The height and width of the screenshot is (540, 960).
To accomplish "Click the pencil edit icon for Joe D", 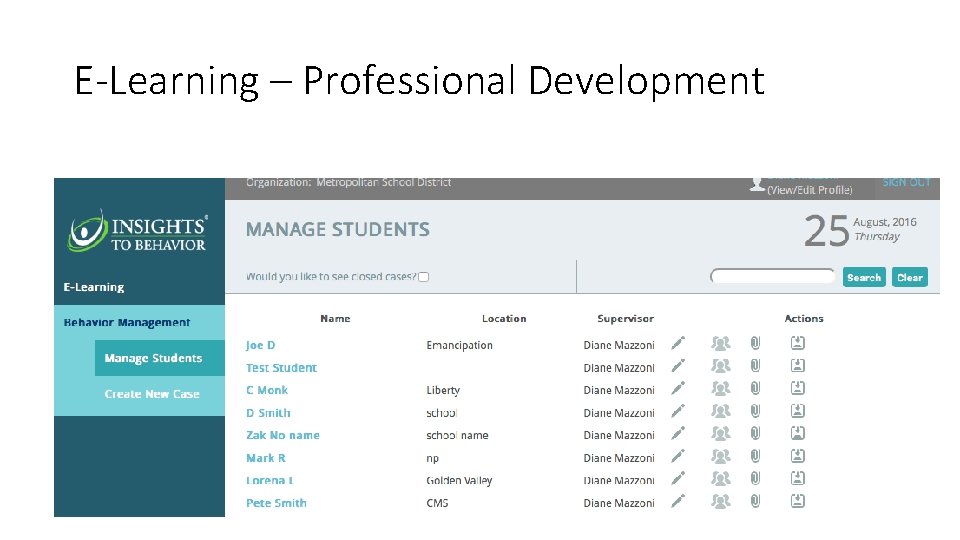I will tap(678, 343).
